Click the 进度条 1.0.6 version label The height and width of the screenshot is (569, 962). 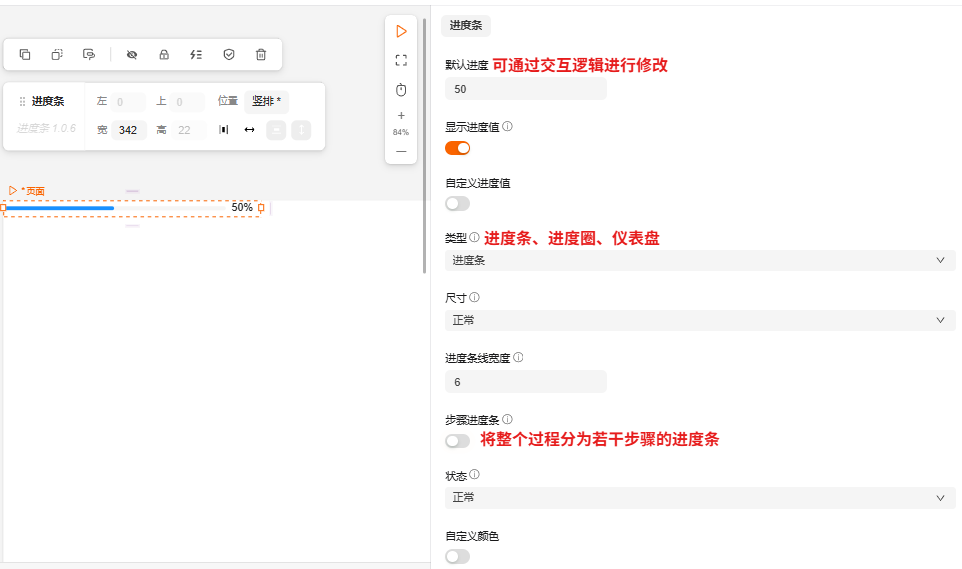click(46, 128)
